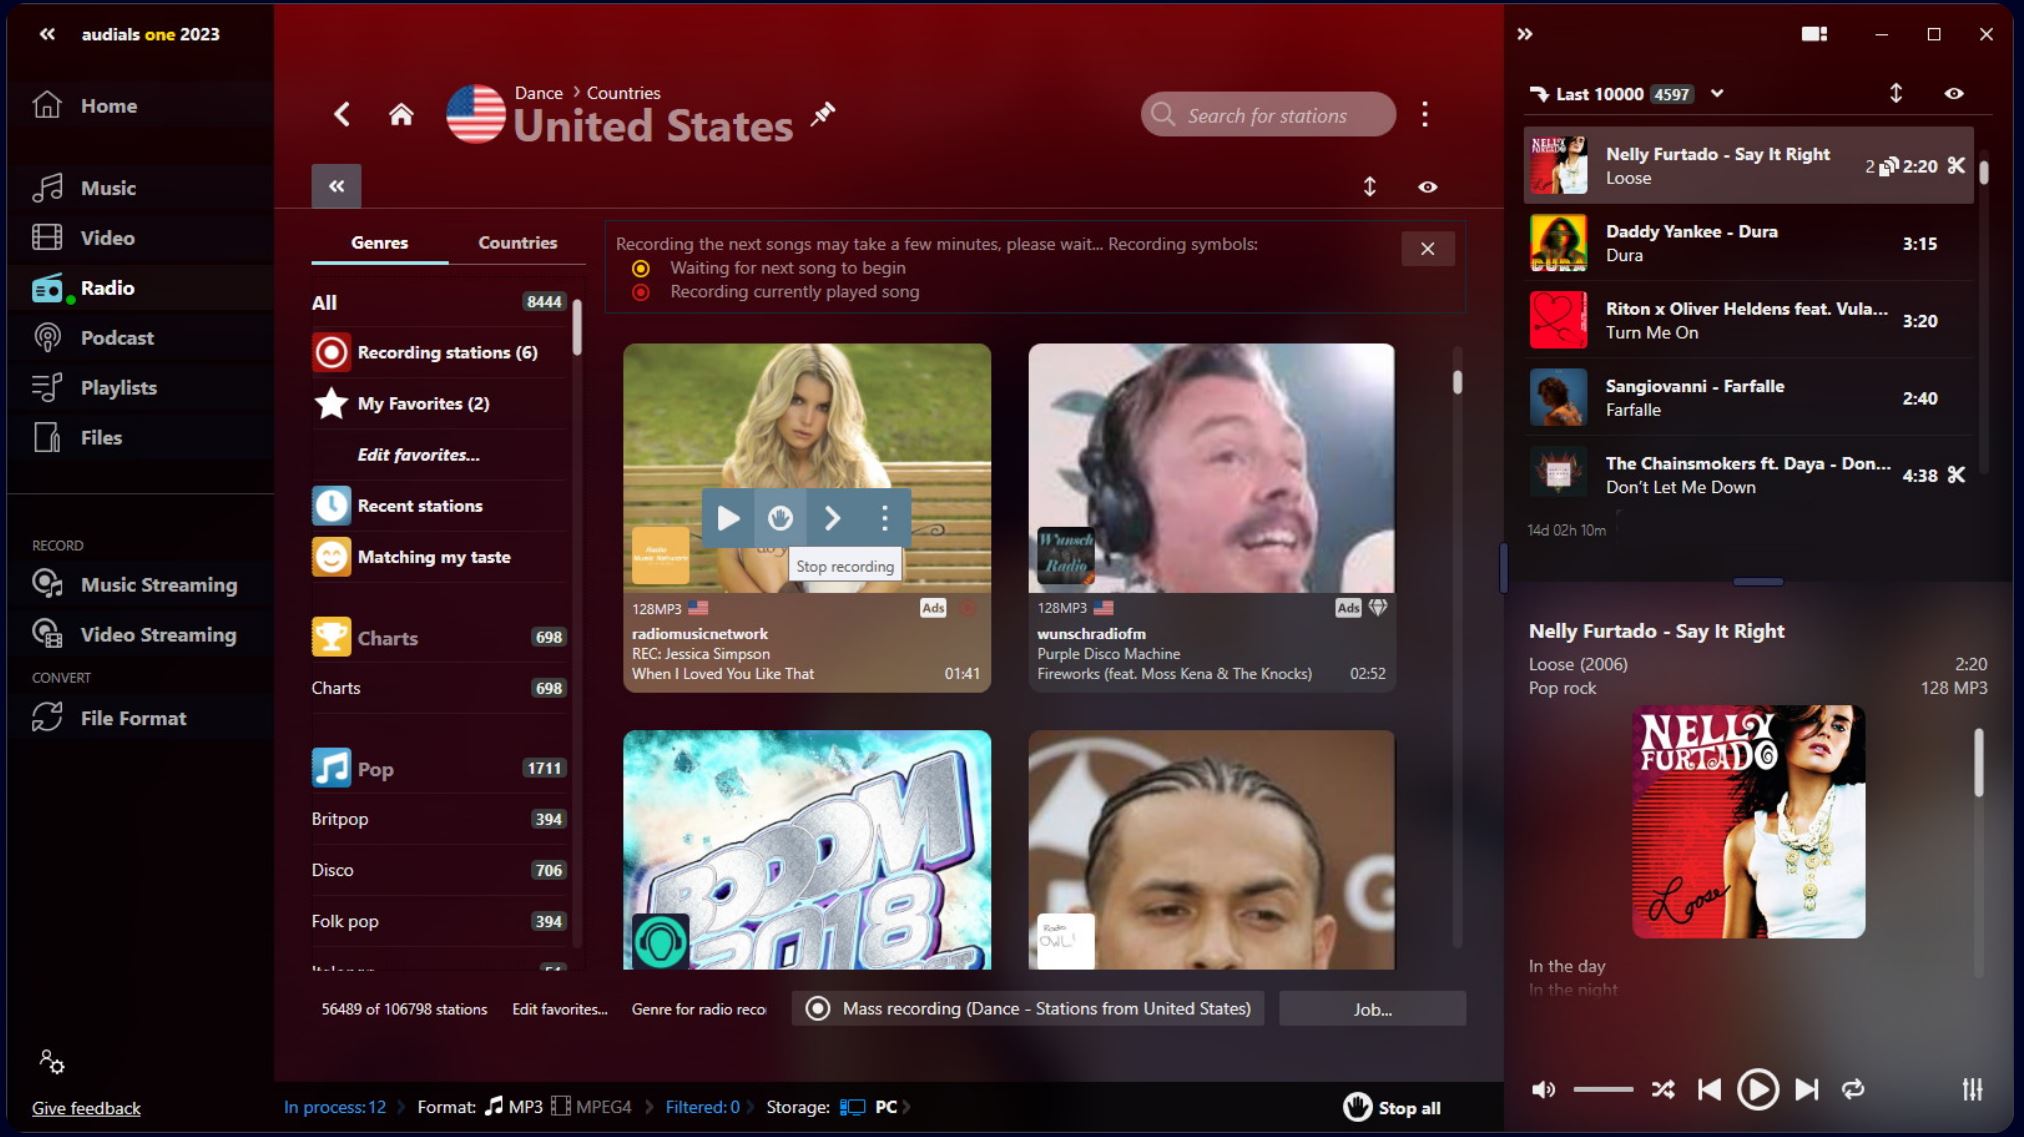
Task: Open the In process: 12 status
Action: coord(335,1107)
